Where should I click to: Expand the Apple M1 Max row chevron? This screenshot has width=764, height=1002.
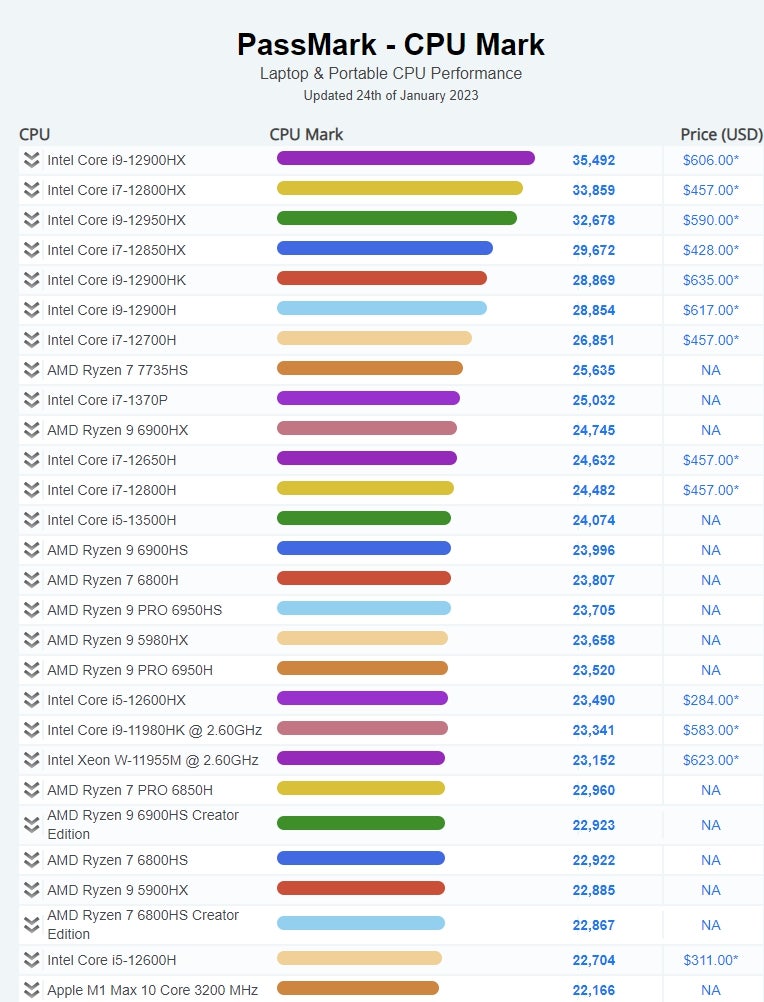point(31,990)
